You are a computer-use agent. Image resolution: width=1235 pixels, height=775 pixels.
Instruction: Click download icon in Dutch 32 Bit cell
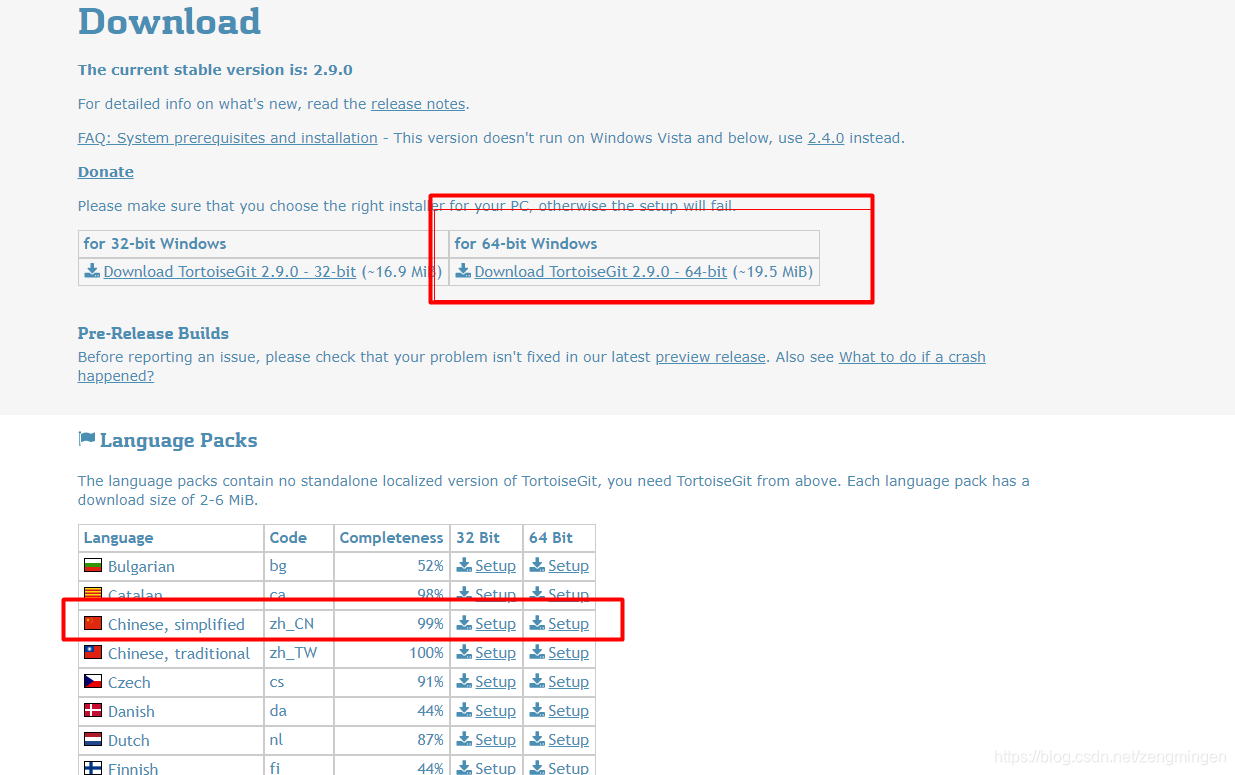click(464, 739)
